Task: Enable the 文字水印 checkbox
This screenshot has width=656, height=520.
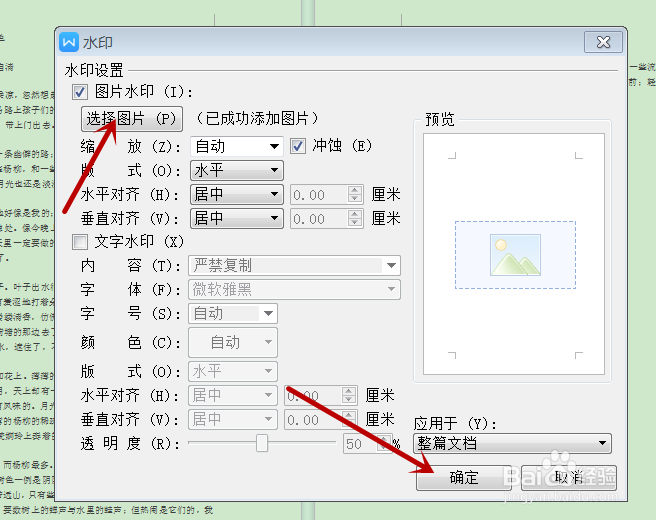Action: [79, 242]
